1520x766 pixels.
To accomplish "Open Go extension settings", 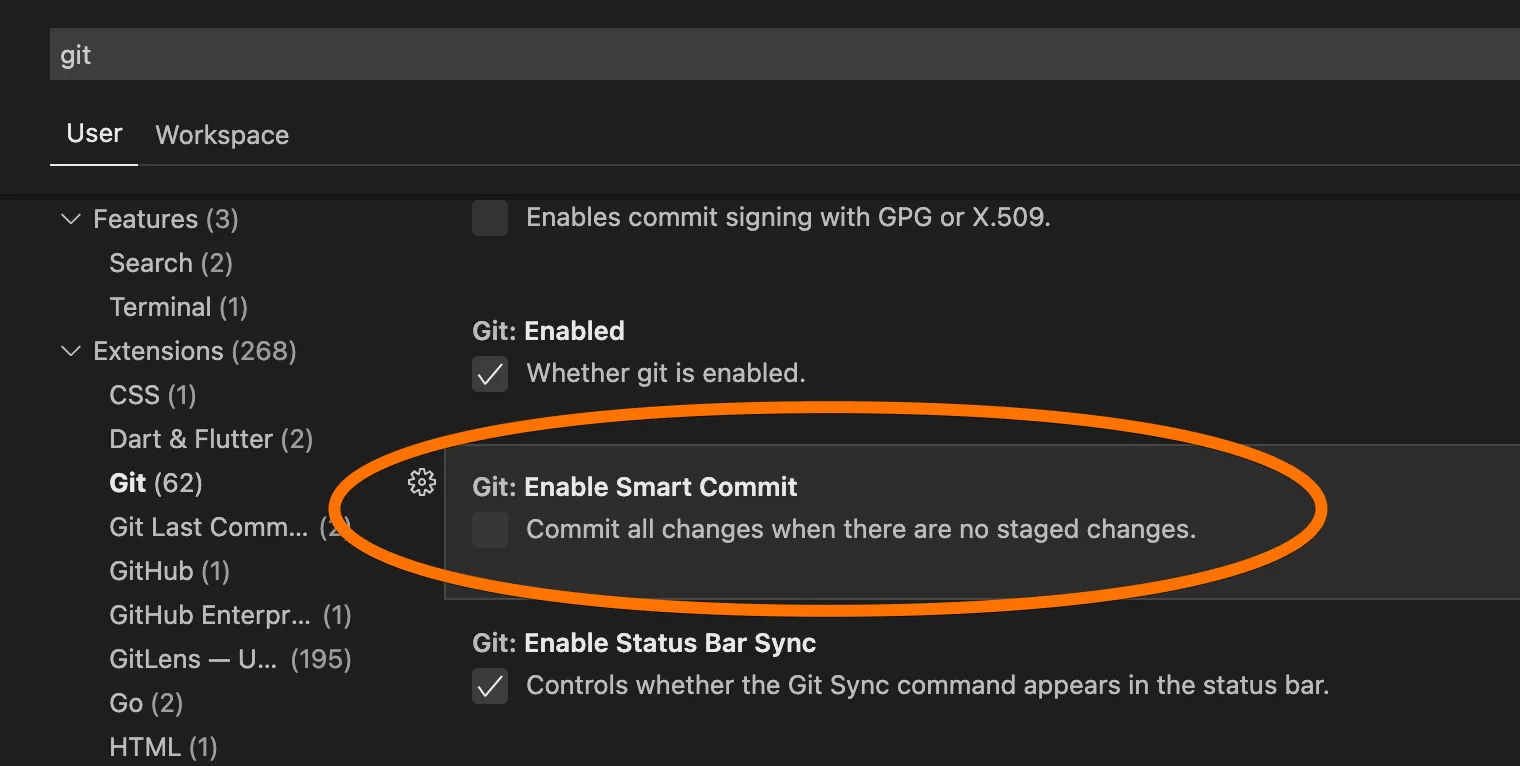I will [x=145, y=703].
